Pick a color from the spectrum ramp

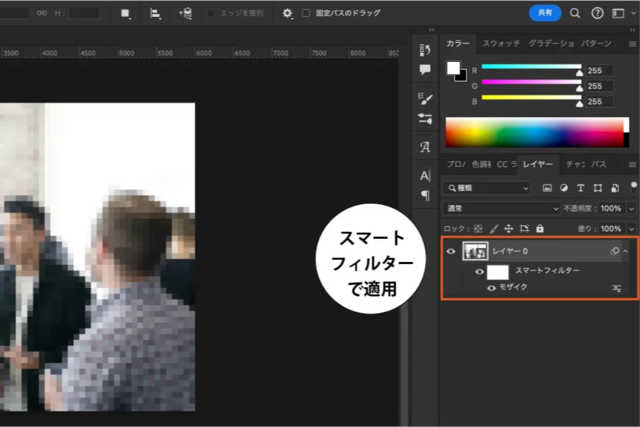[x=537, y=132]
